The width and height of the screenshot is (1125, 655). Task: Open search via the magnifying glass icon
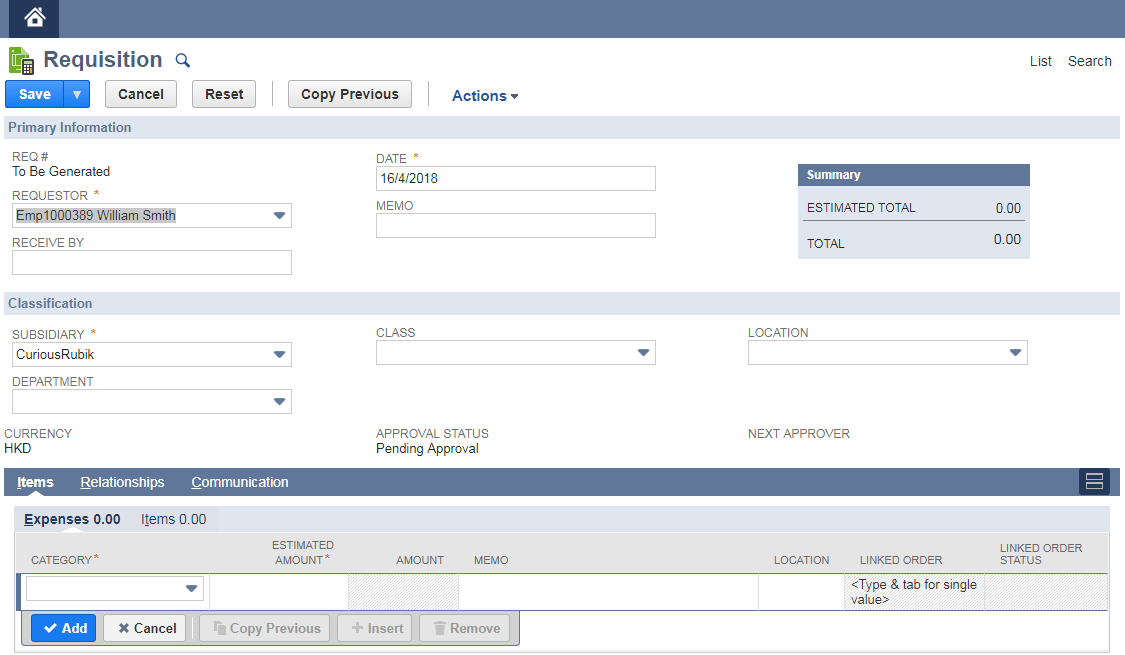[x=182, y=60]
